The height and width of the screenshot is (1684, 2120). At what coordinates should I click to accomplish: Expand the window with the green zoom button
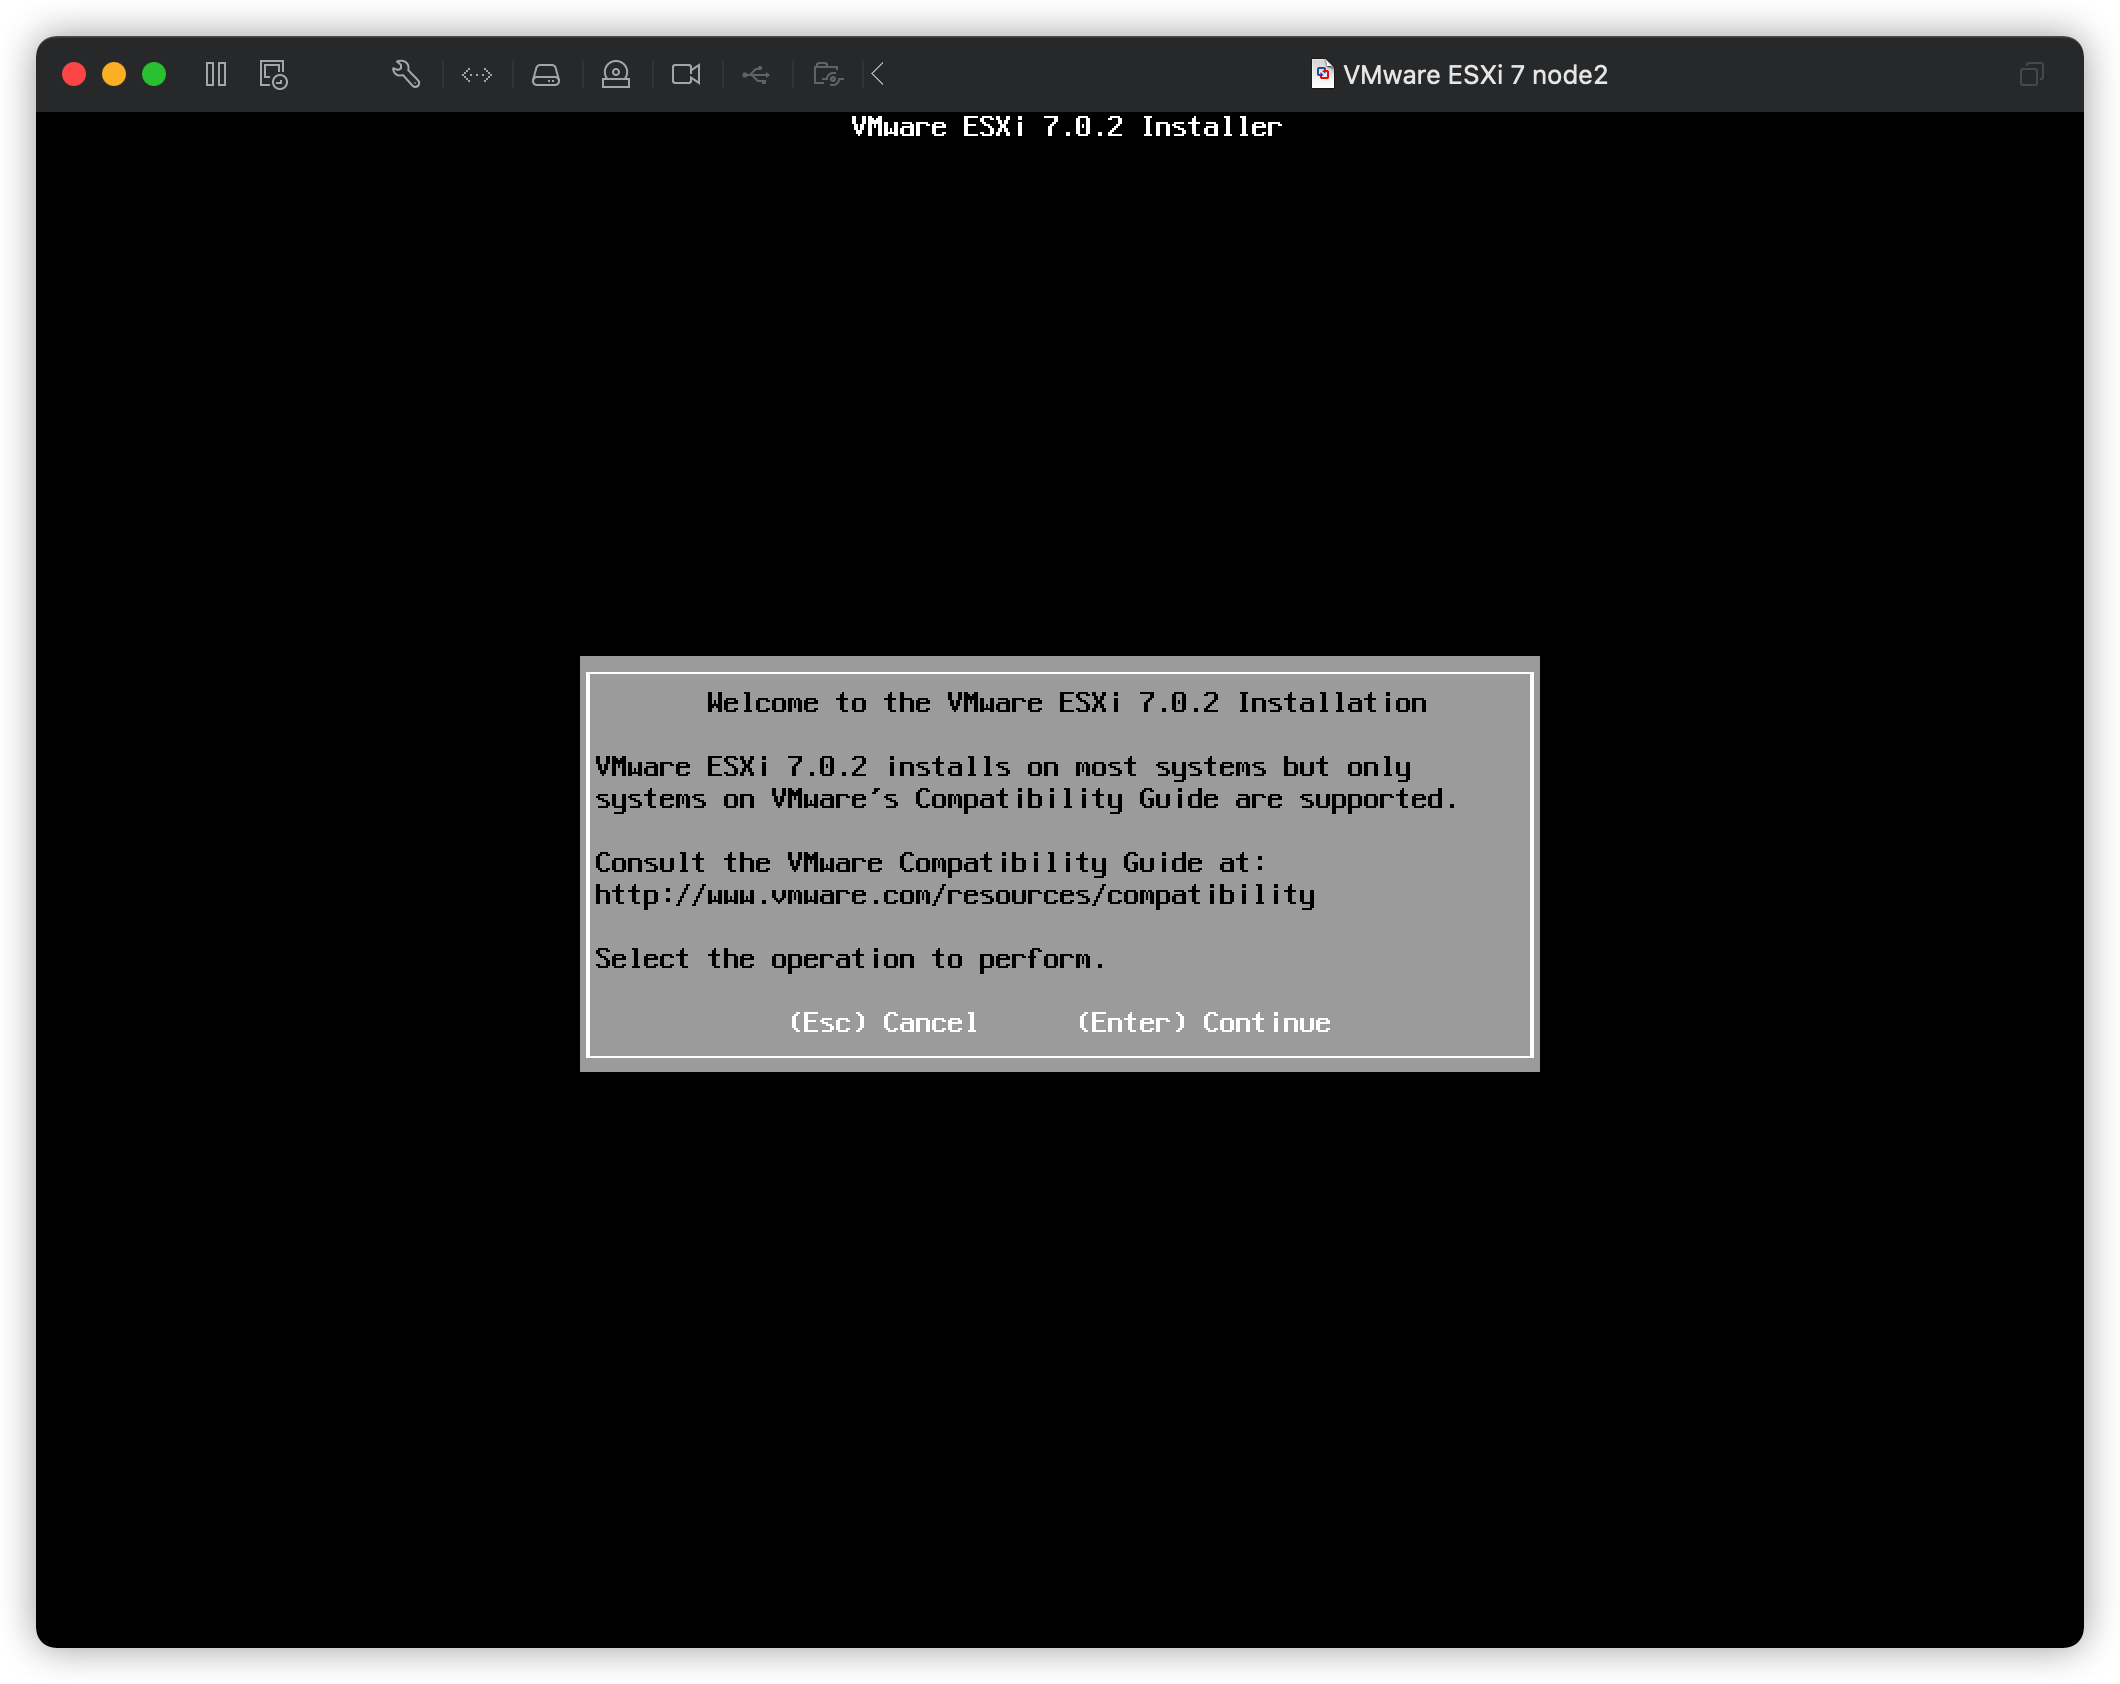pyautogui.click(x=153, y=74)
